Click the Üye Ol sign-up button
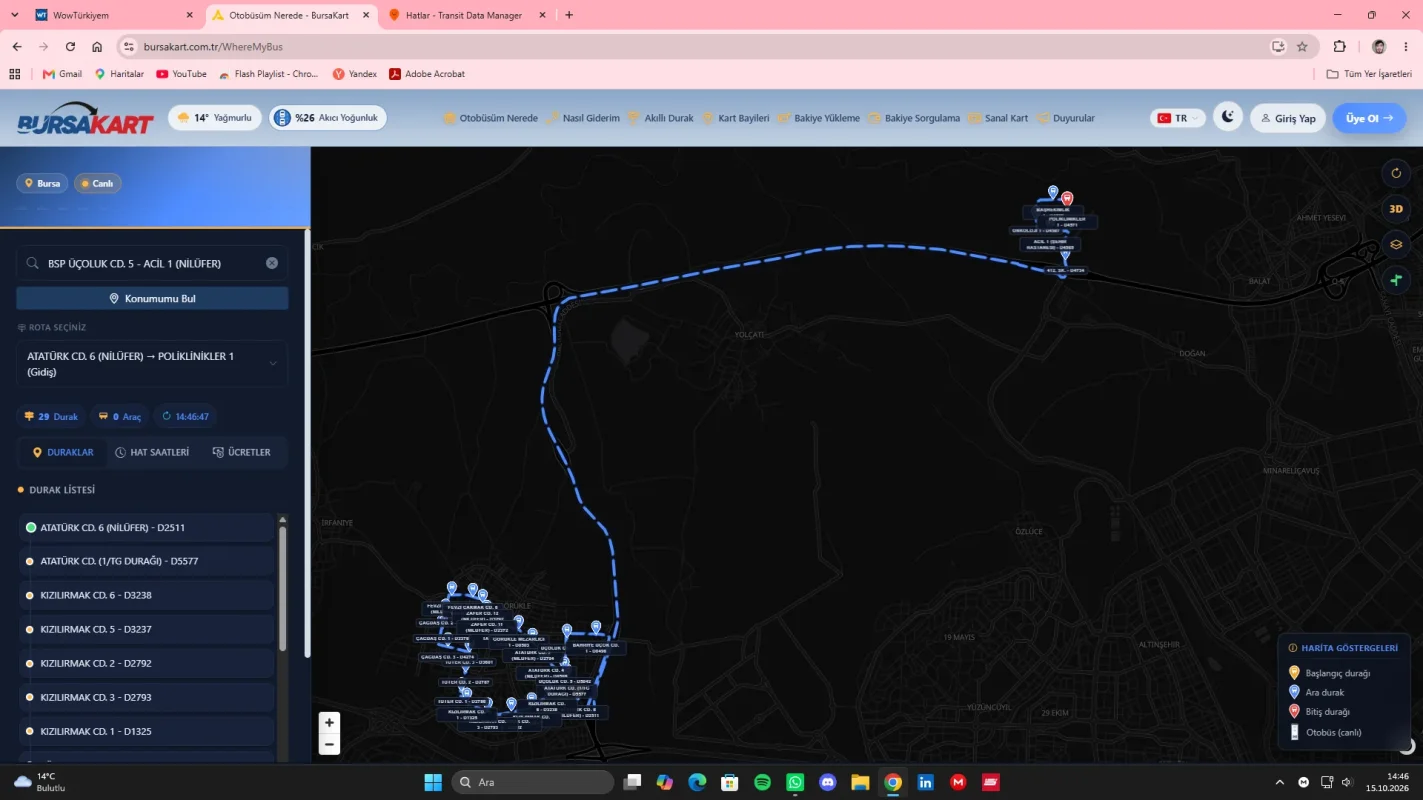The image size is (1423, 800). coord(1369,118)
